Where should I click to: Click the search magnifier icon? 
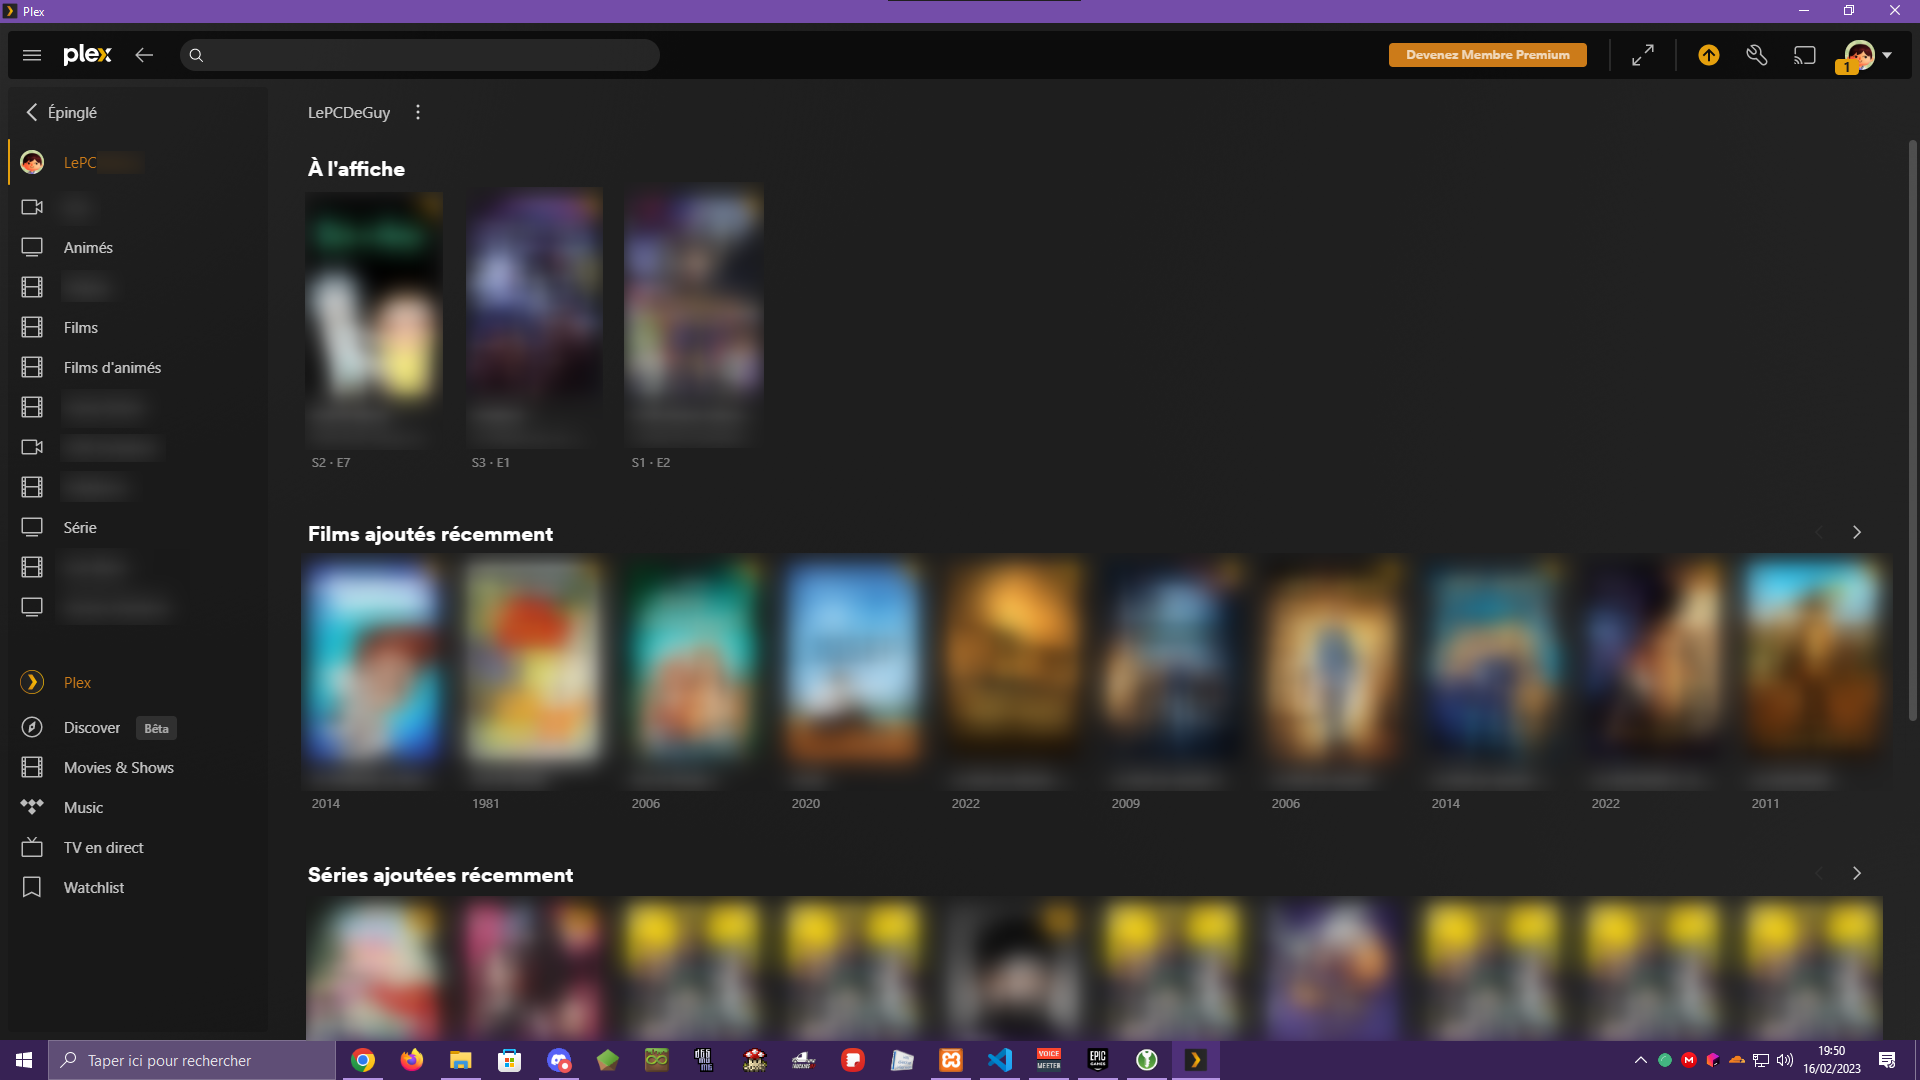tap(196, 55)
